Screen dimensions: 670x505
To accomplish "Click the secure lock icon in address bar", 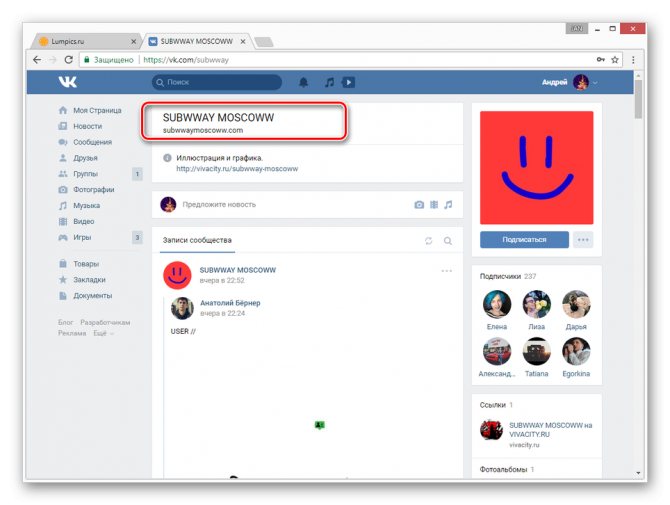I will [87, 60].
